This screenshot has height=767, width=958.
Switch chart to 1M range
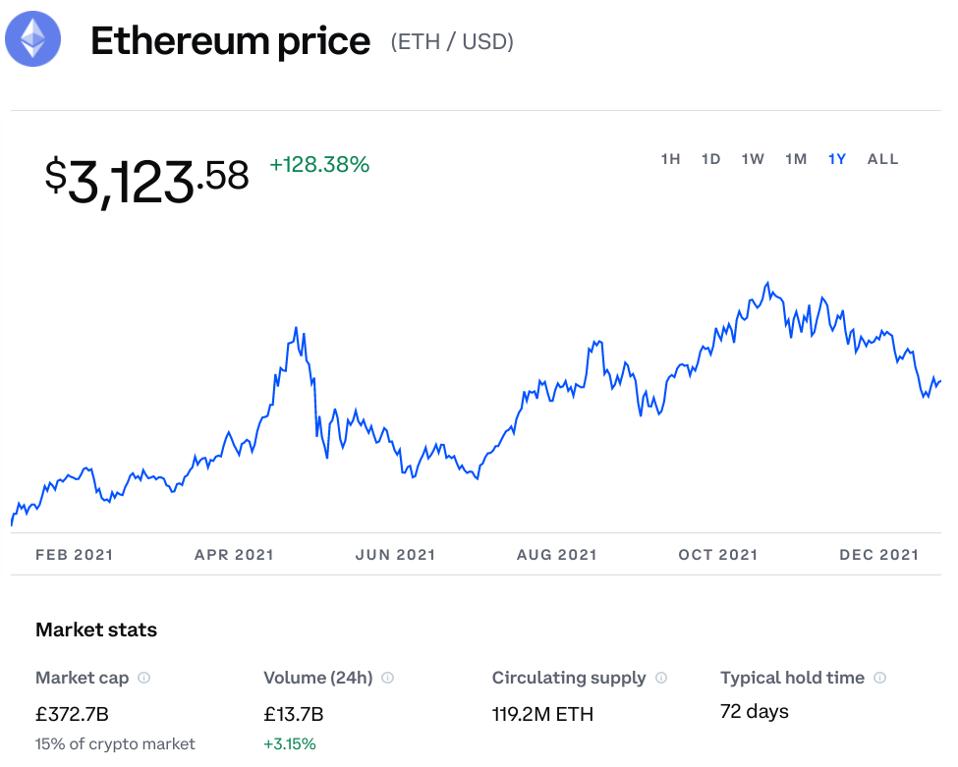click(x=796, y=159)
